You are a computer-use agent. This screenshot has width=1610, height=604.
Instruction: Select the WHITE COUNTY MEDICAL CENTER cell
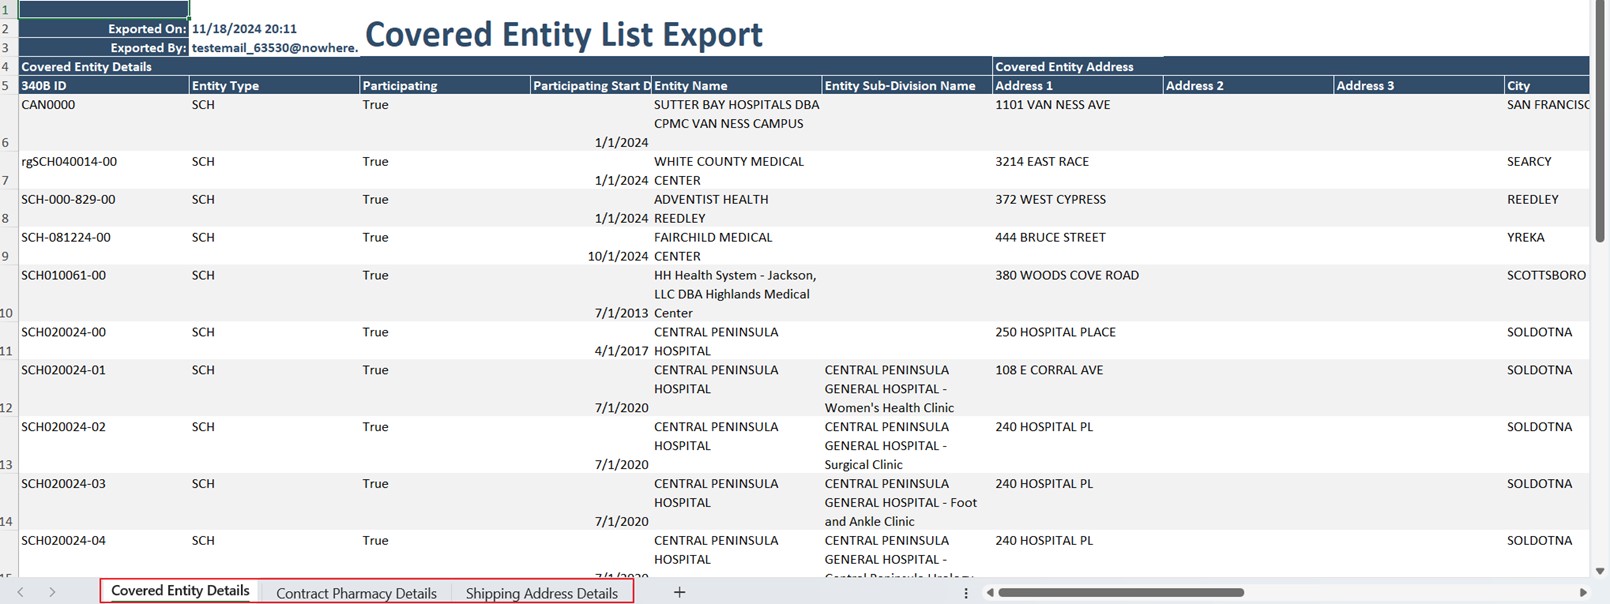(x=735, y=170)
